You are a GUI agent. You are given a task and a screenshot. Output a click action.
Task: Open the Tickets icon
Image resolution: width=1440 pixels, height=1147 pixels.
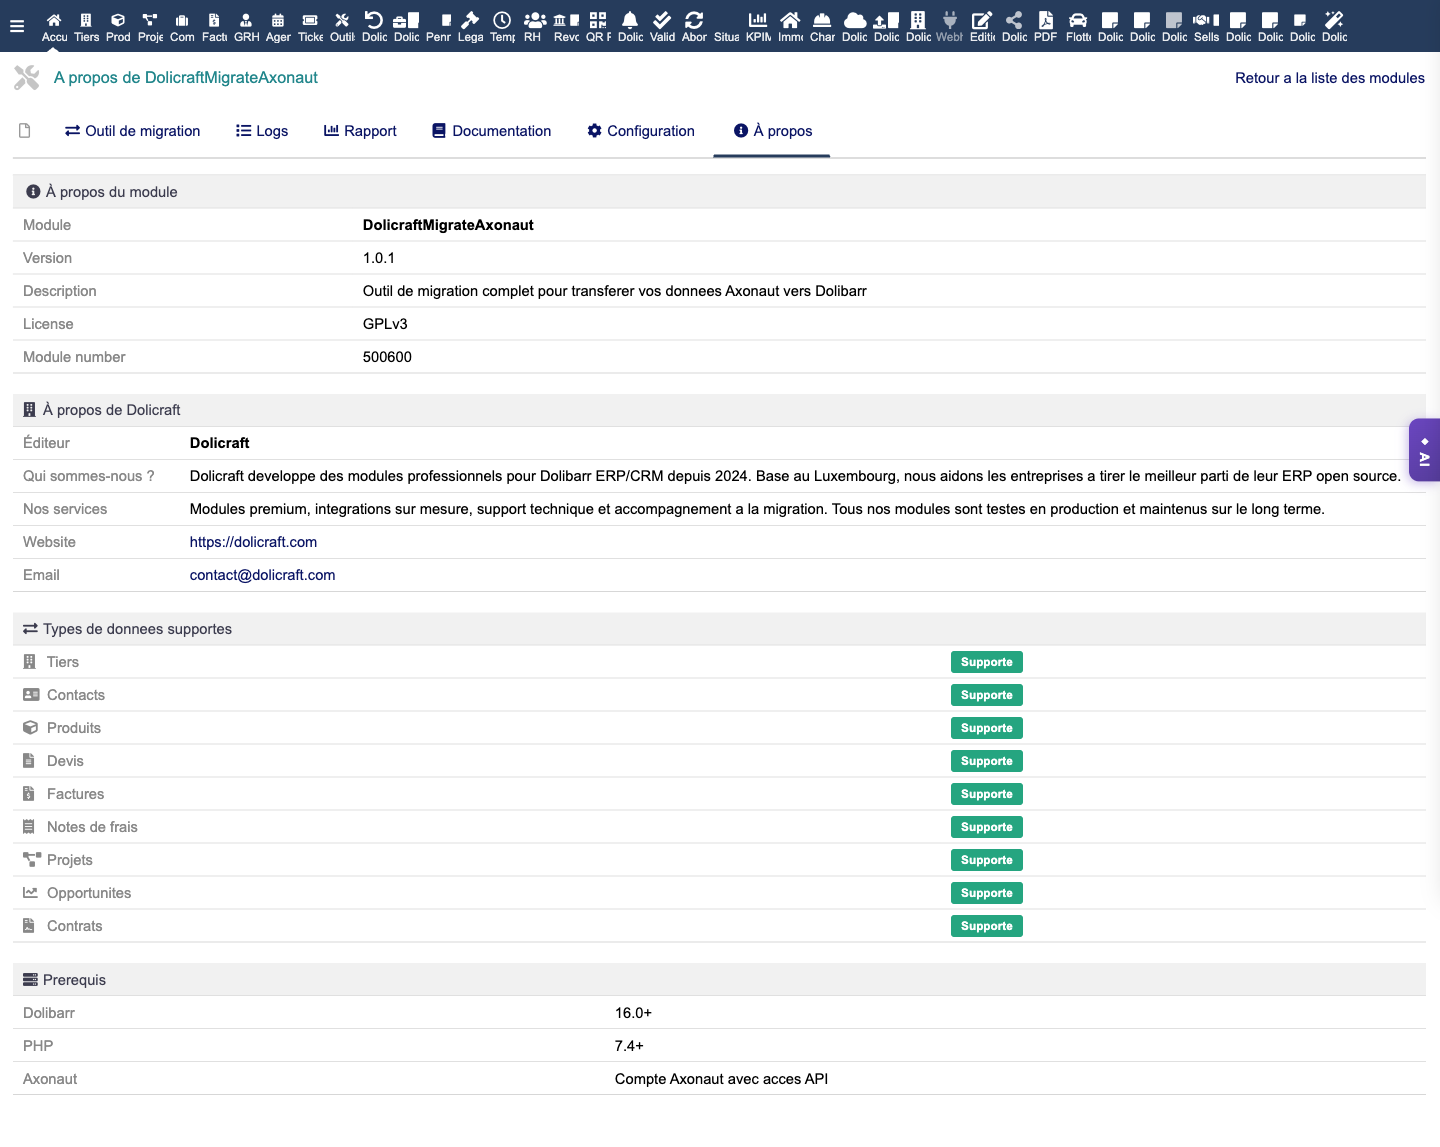tap(310, 20)
